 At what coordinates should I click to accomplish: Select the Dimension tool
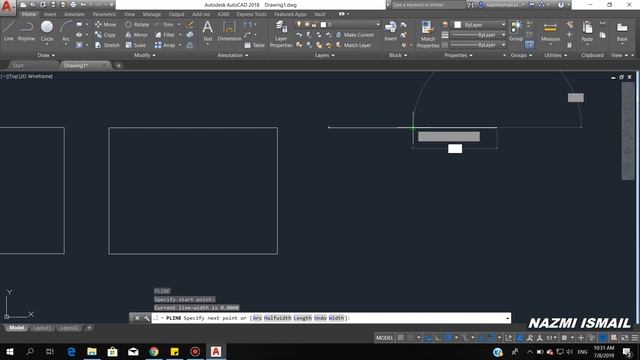pyautogui.click(x=229, y=31)
